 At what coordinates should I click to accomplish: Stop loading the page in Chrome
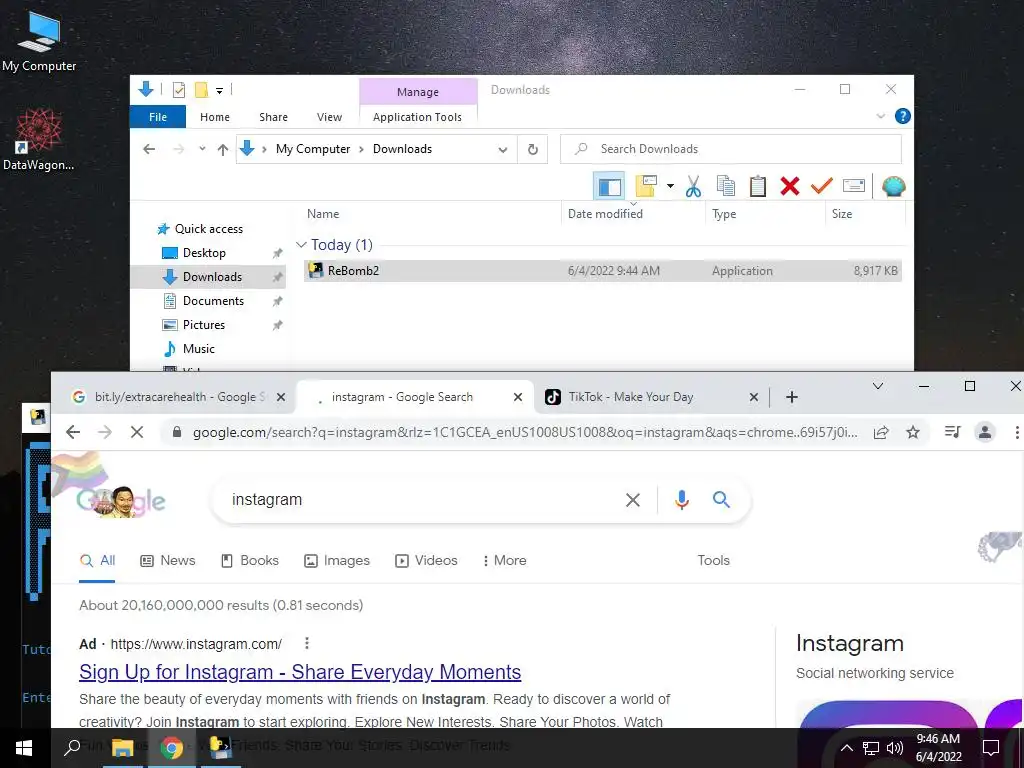136,432
